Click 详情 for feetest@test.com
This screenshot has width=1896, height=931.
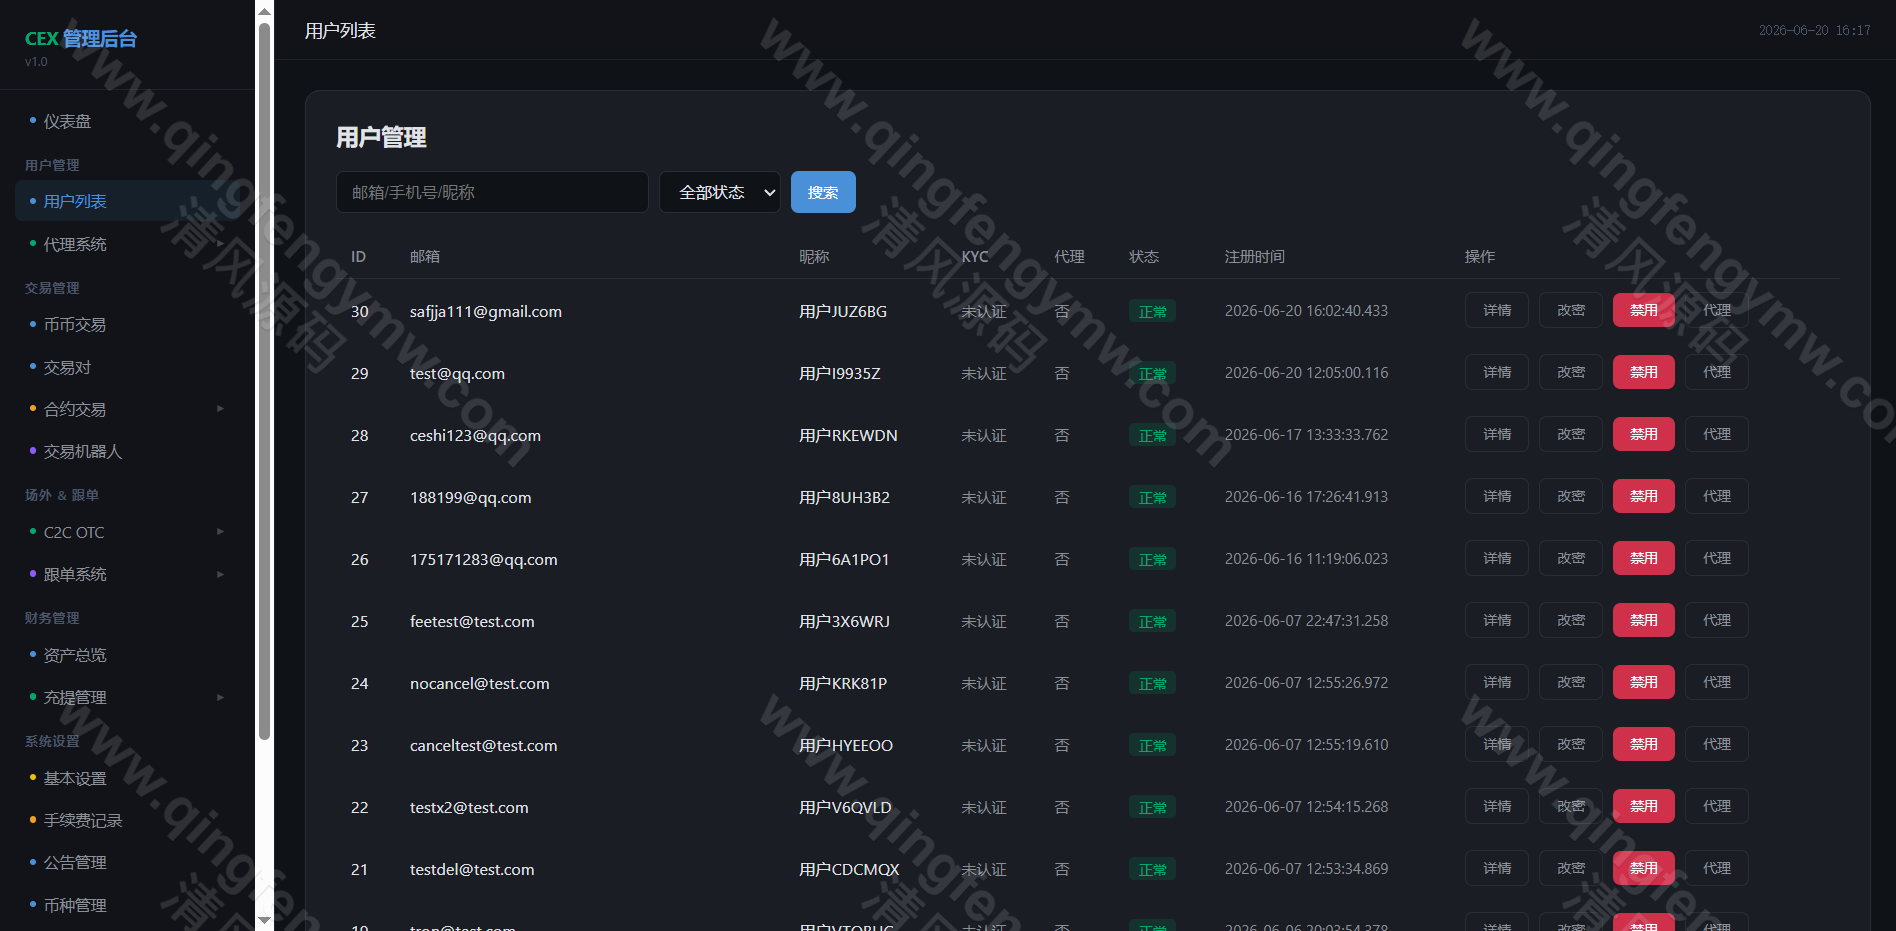tap(1497, 620)
